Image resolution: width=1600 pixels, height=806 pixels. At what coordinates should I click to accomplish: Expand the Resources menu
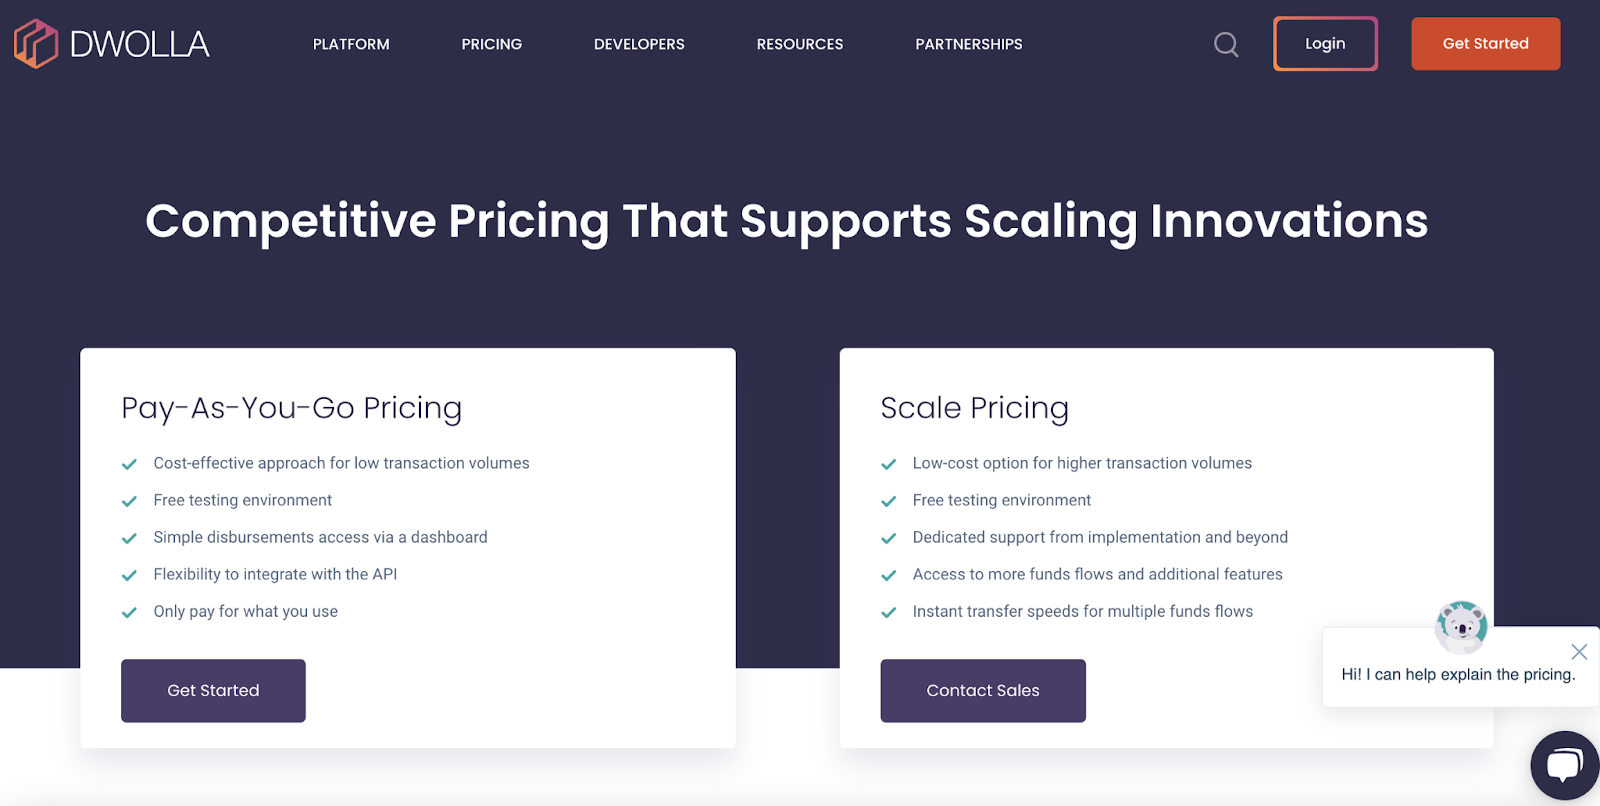800,44
